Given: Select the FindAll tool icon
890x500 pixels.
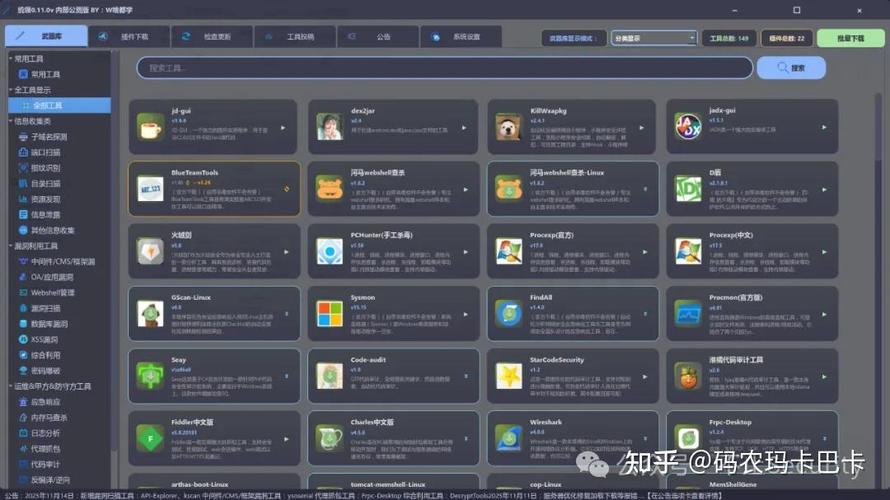Looking at the screenshot, I should click(x=509, y=313).
